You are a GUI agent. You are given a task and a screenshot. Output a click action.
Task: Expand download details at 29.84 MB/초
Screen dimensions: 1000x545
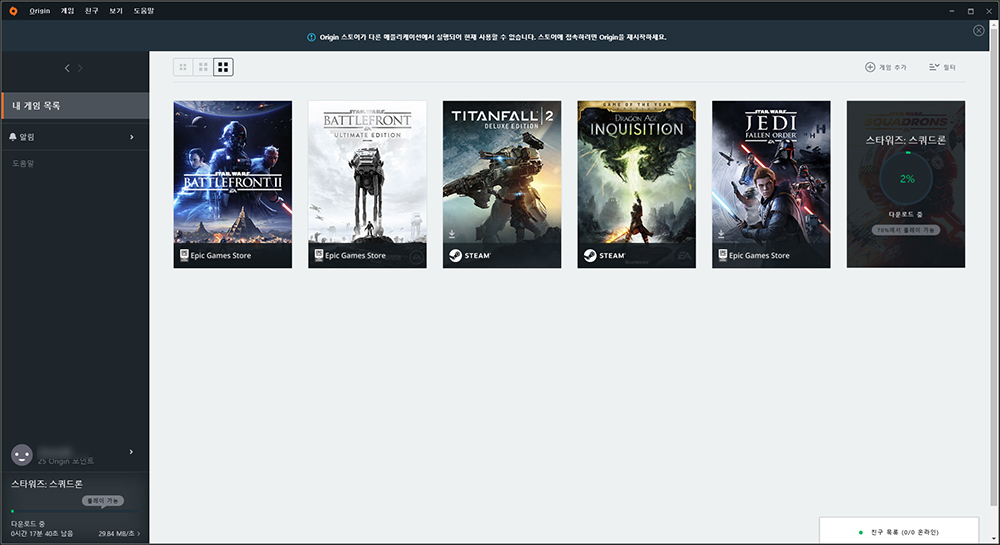pos(120,534)
